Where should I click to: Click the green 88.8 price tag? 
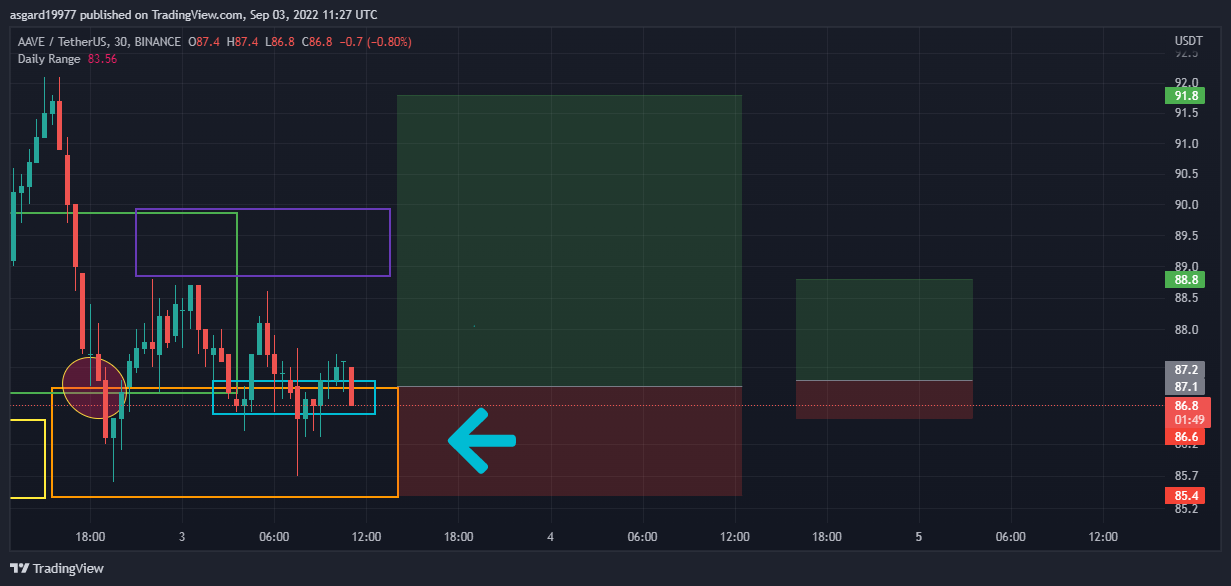pyautogui.click(x=1186, y=280)
